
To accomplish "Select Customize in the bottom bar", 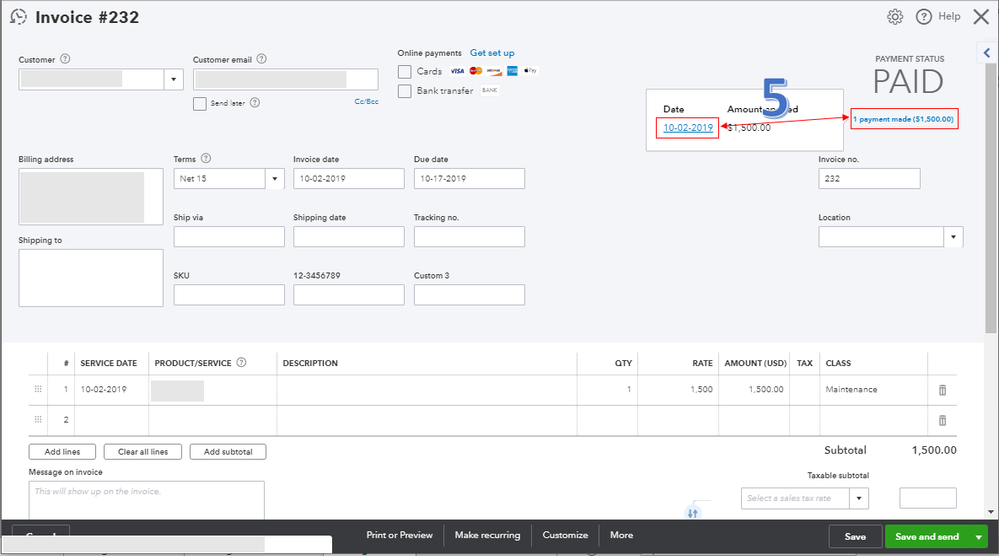I will [565, 535].
